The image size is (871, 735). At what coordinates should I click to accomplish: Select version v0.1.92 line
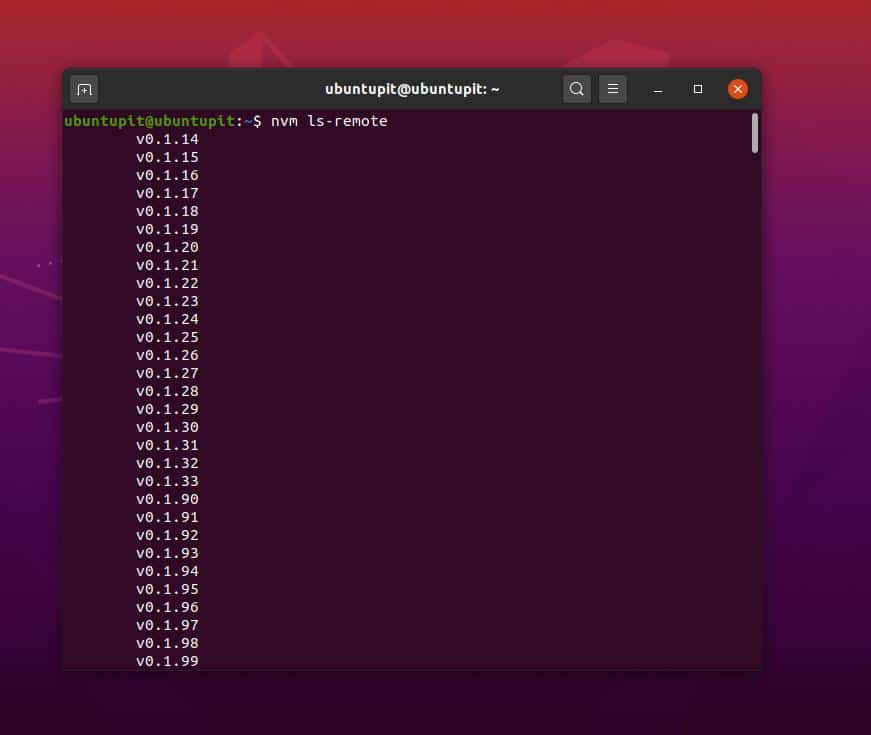tap(167, 536)
